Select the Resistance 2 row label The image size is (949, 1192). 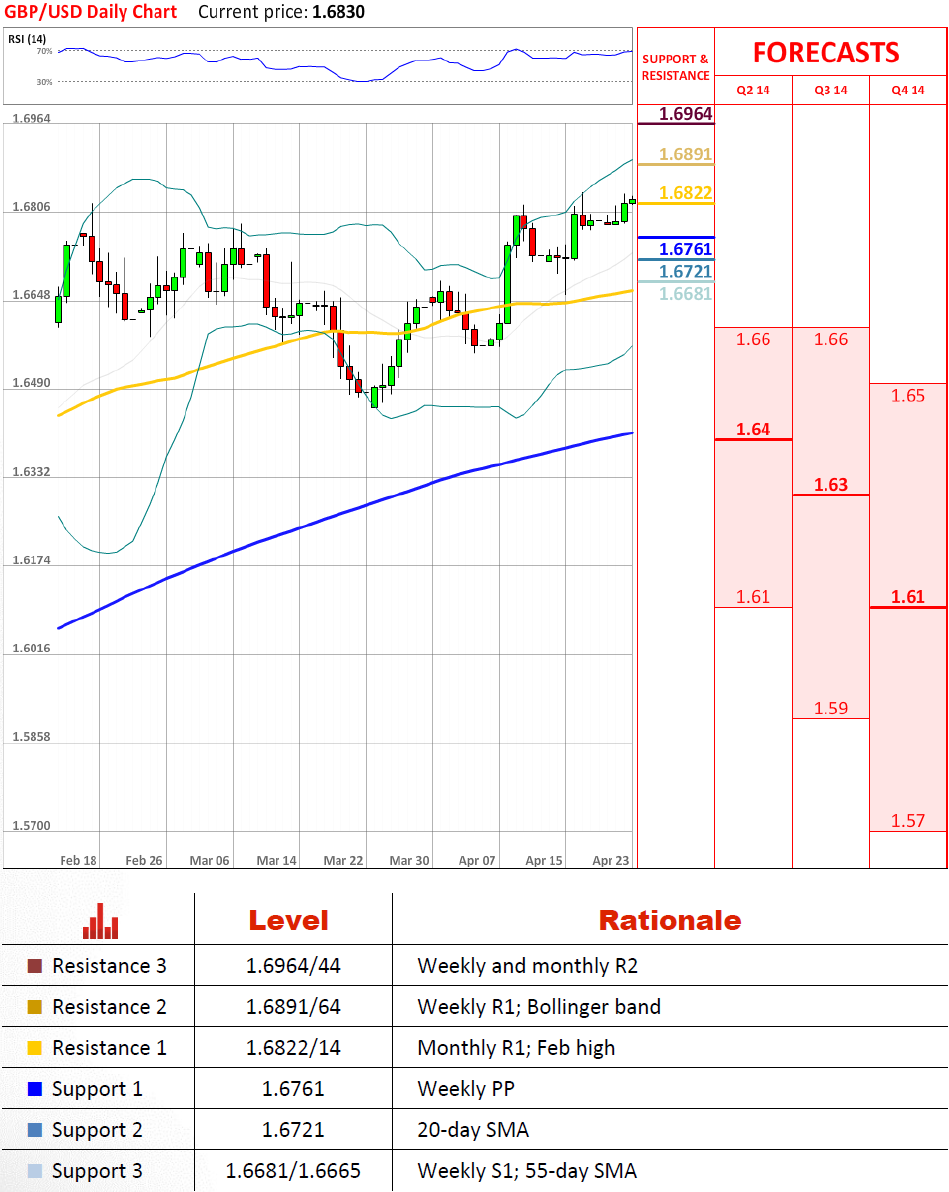[x=109, y=1007]
